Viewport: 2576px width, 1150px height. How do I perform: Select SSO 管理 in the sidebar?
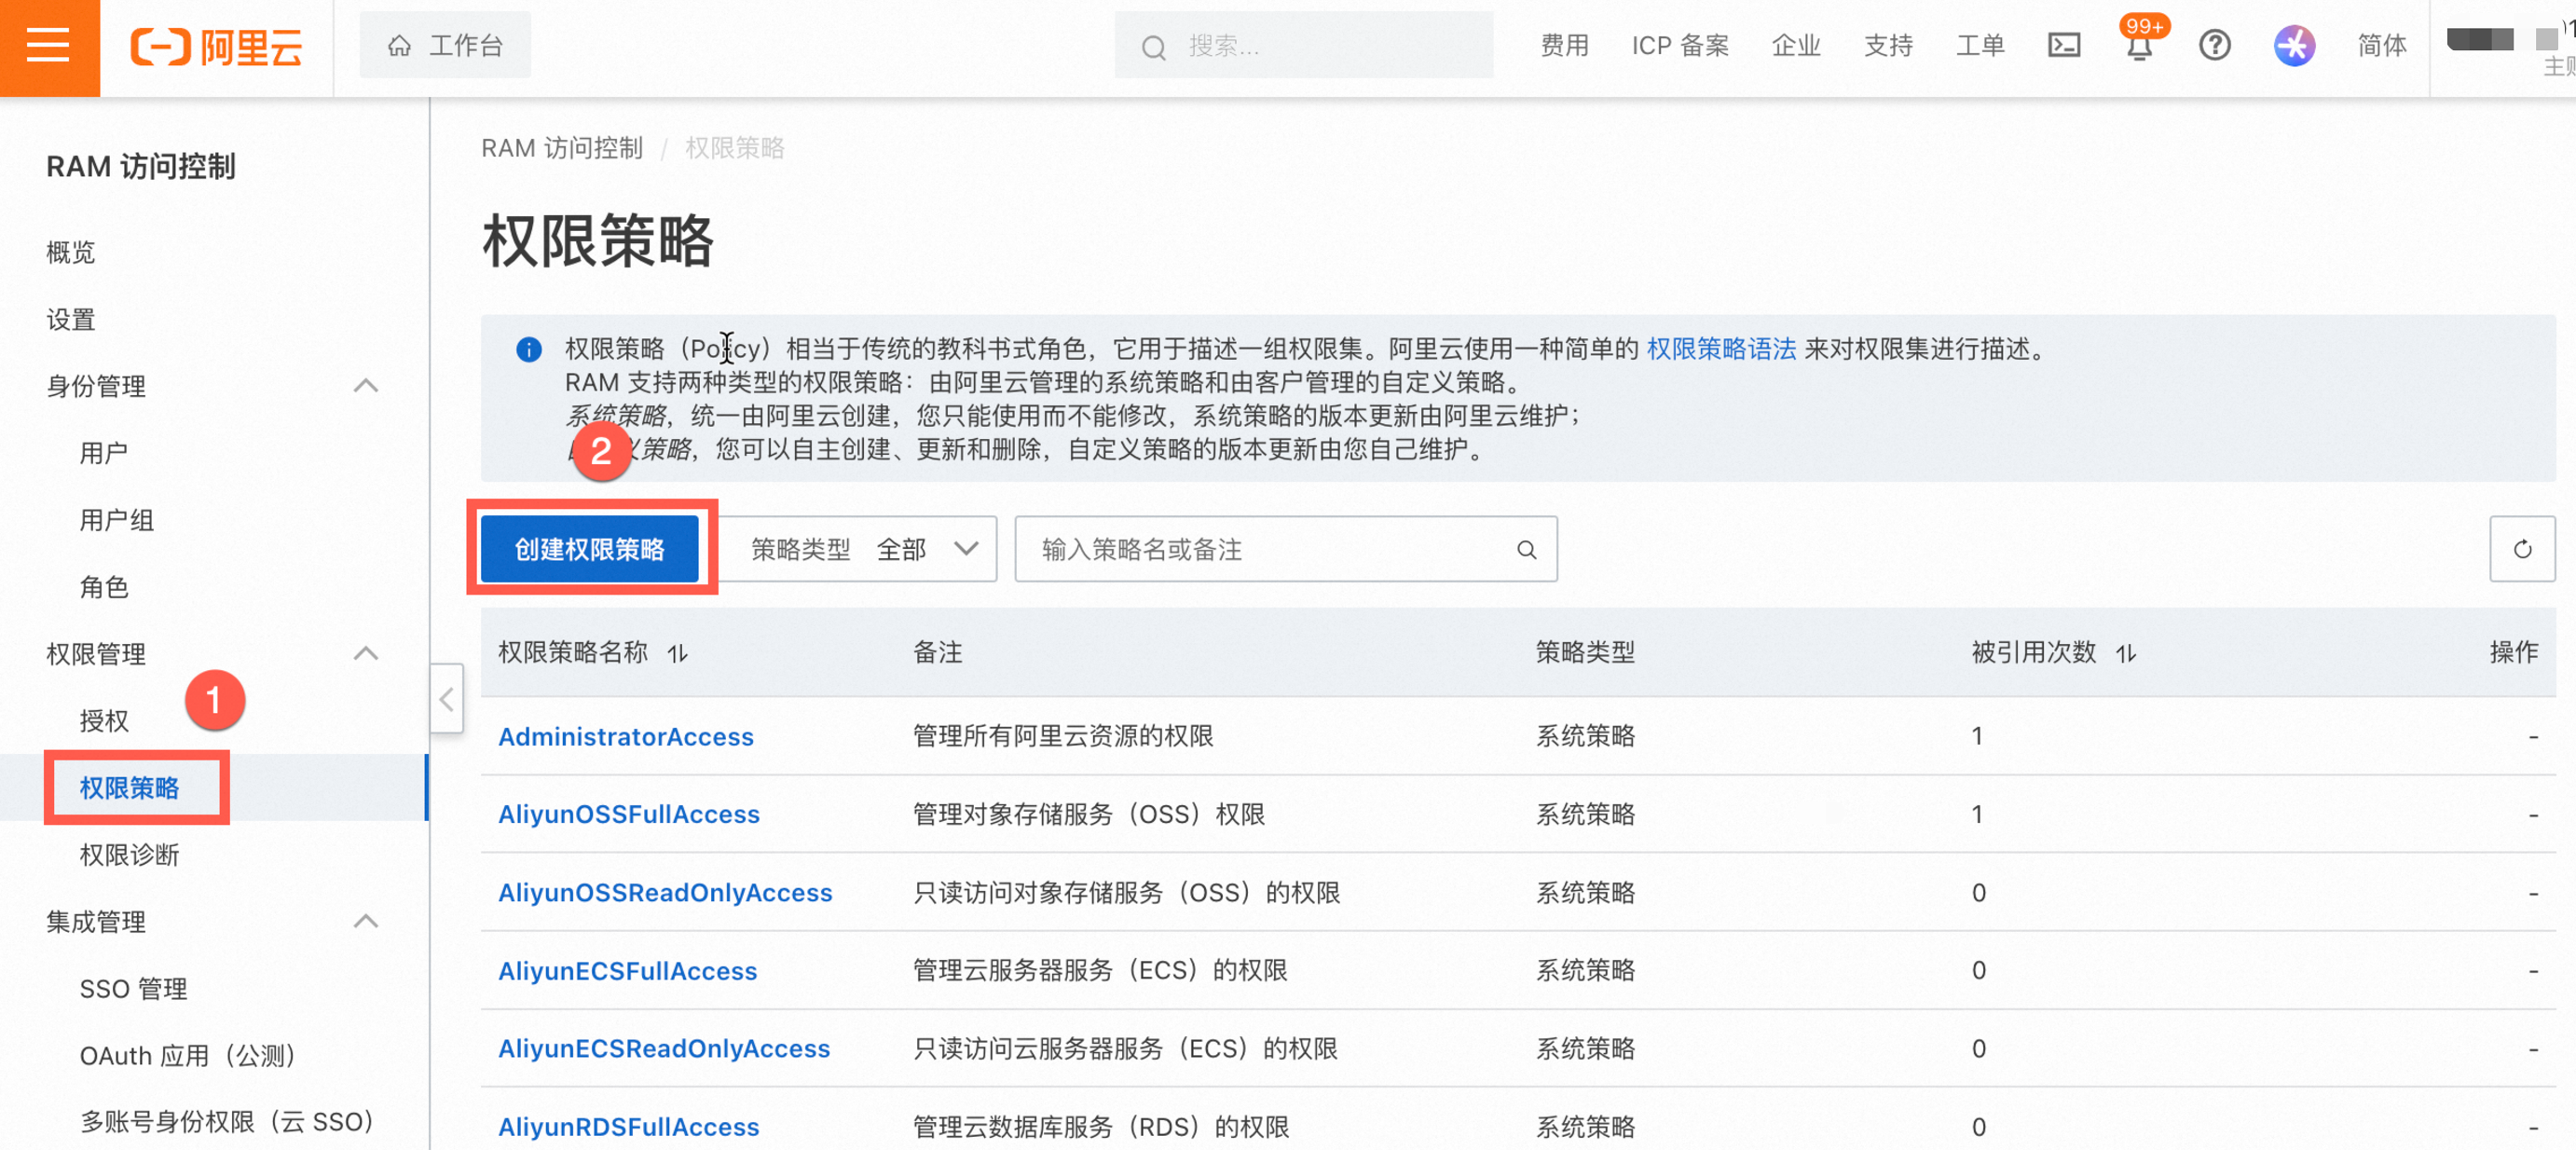click(133, 989)
